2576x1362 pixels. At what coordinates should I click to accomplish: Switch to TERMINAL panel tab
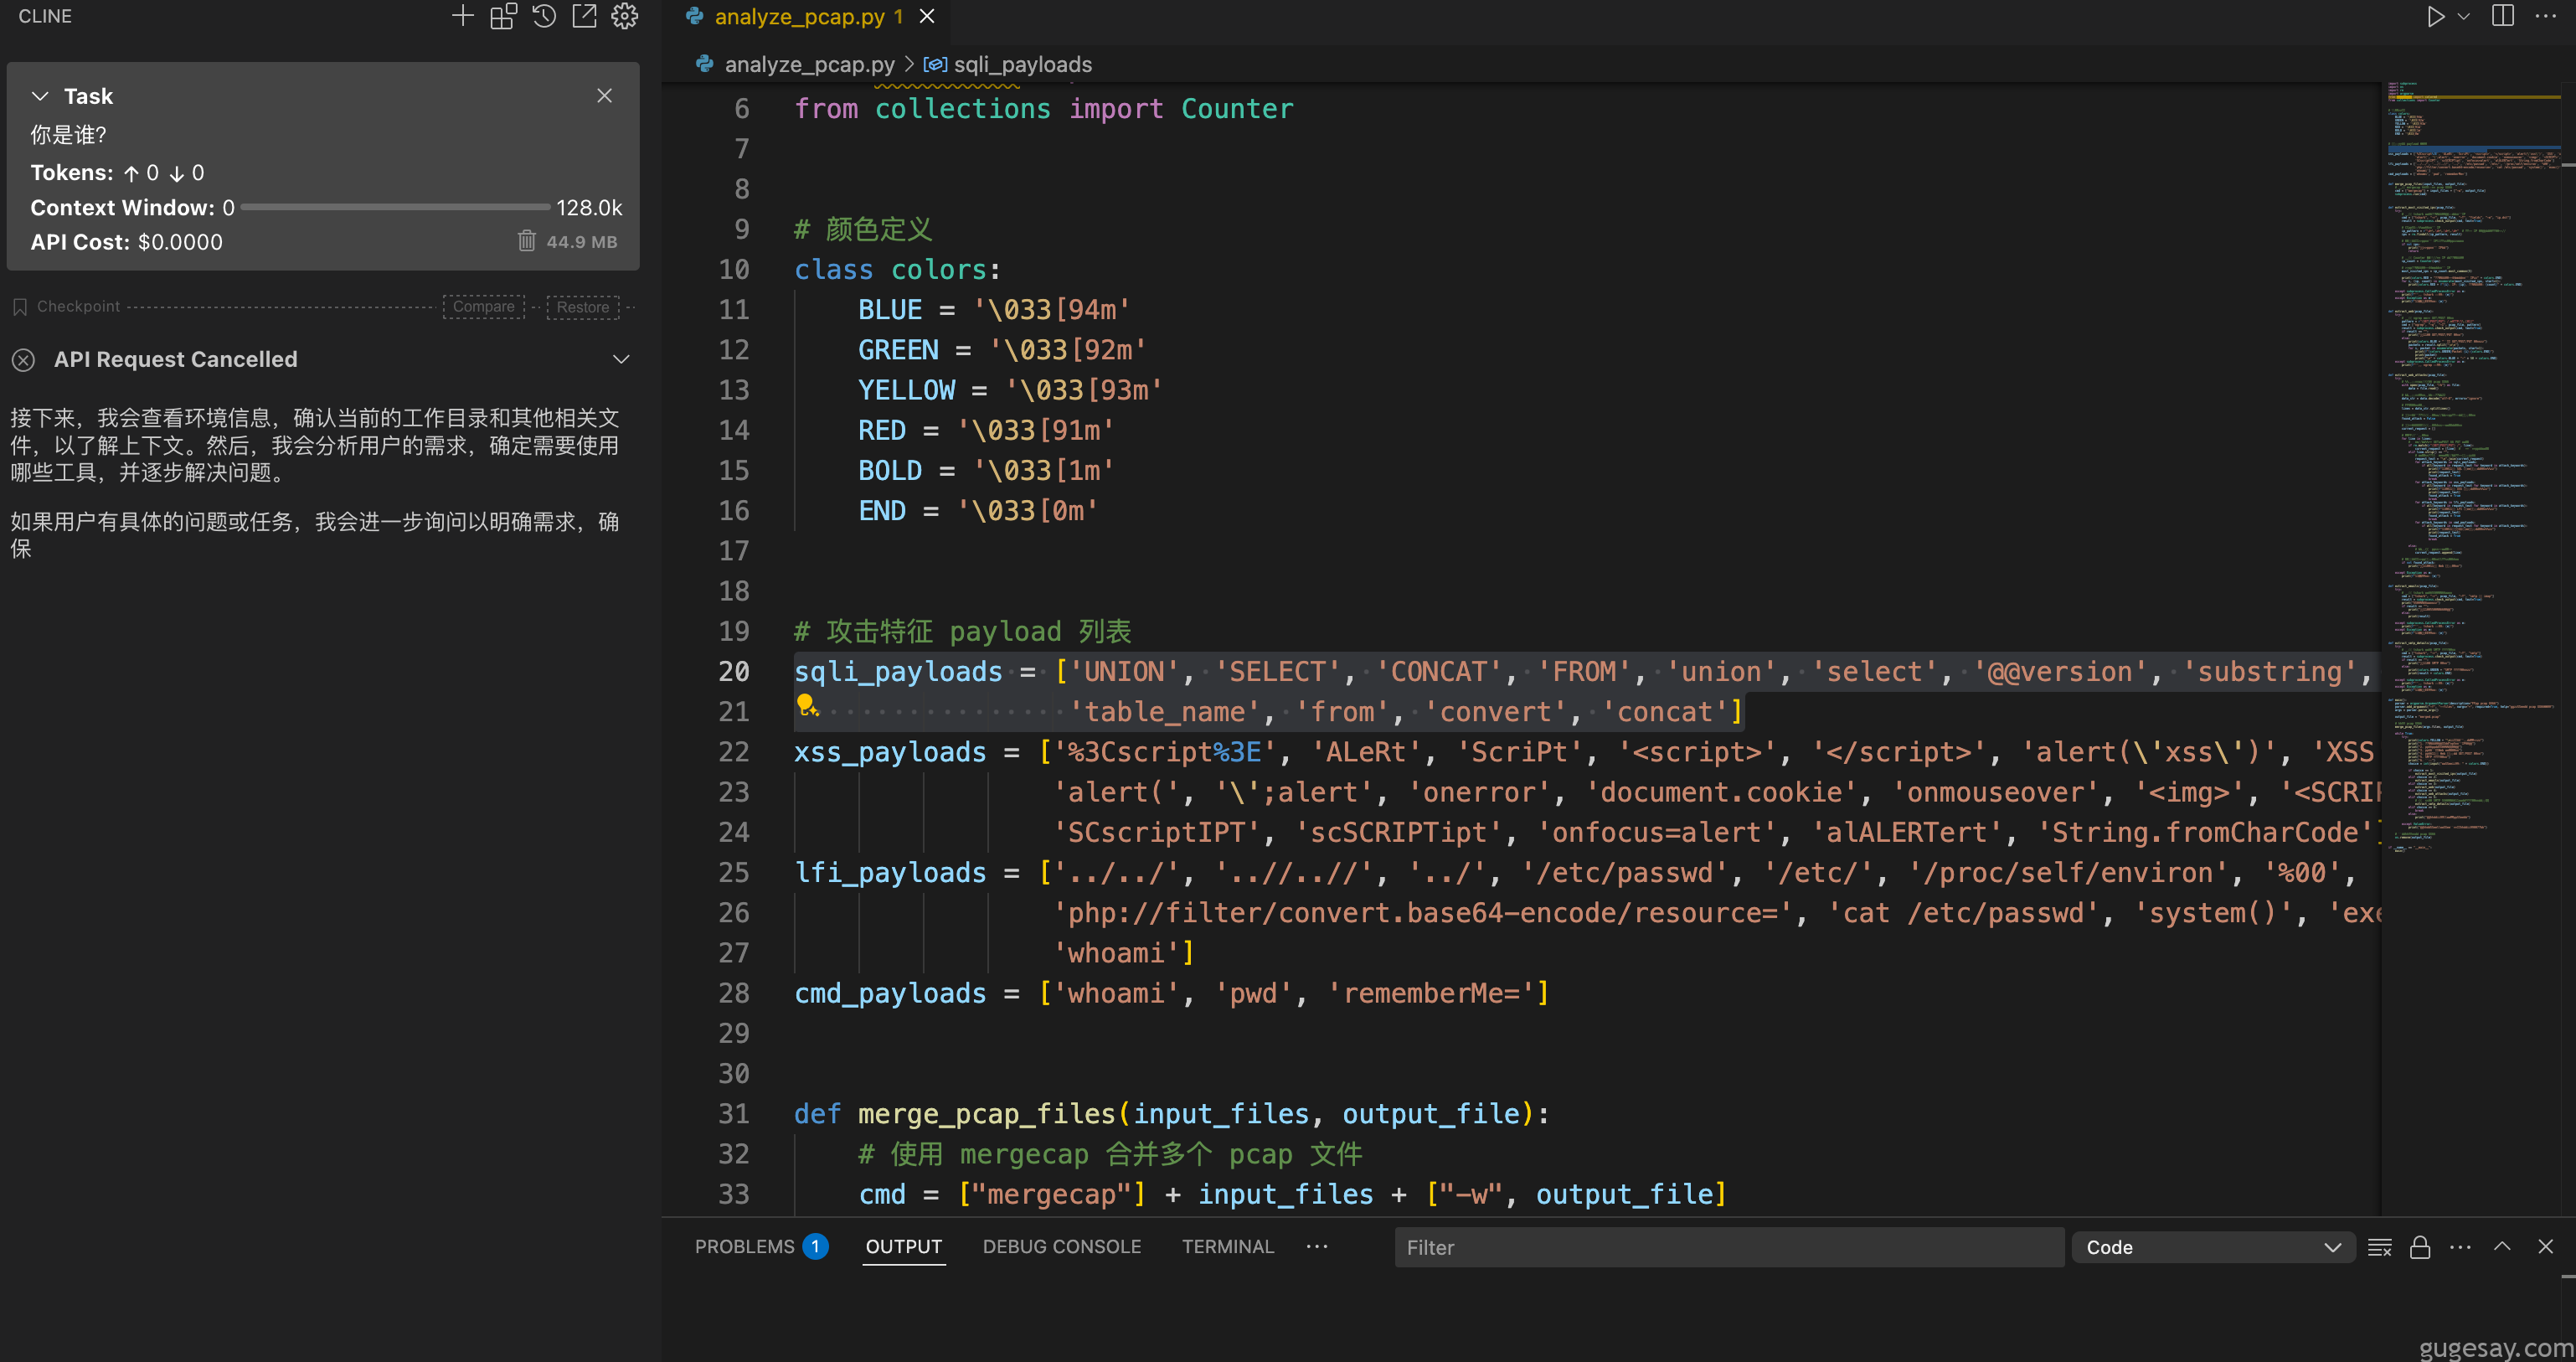click(1227, 1247)
